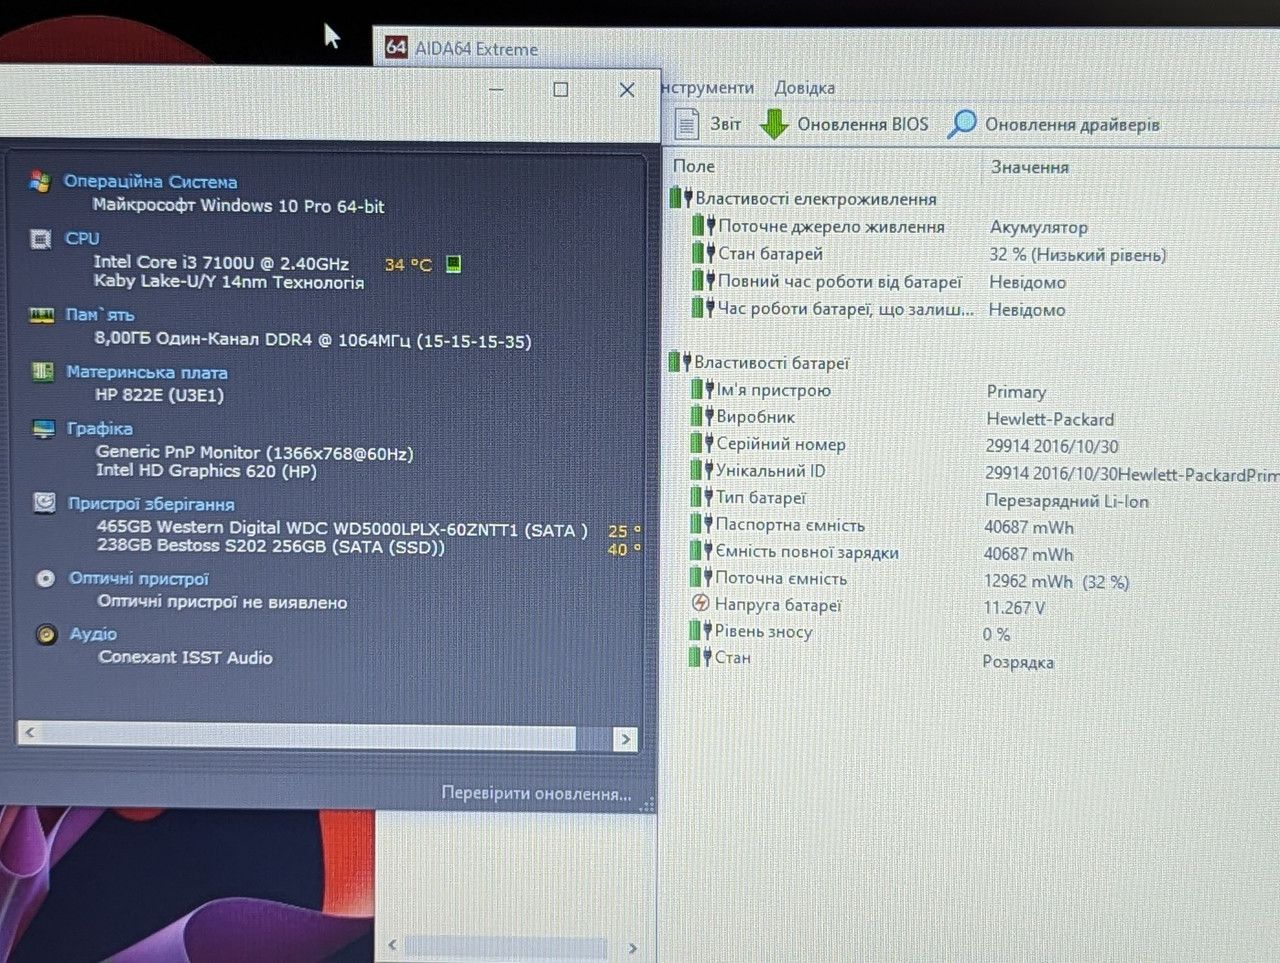Click the icon beside Серійний номер
1280x963 pixels.
pyautogui.click(x=702, y=443)
